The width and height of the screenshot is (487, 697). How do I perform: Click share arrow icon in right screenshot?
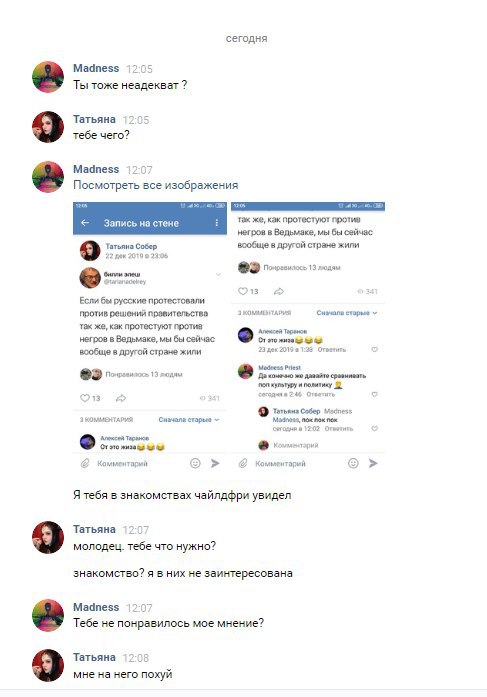pyautogui.click(x=279, y=291)
